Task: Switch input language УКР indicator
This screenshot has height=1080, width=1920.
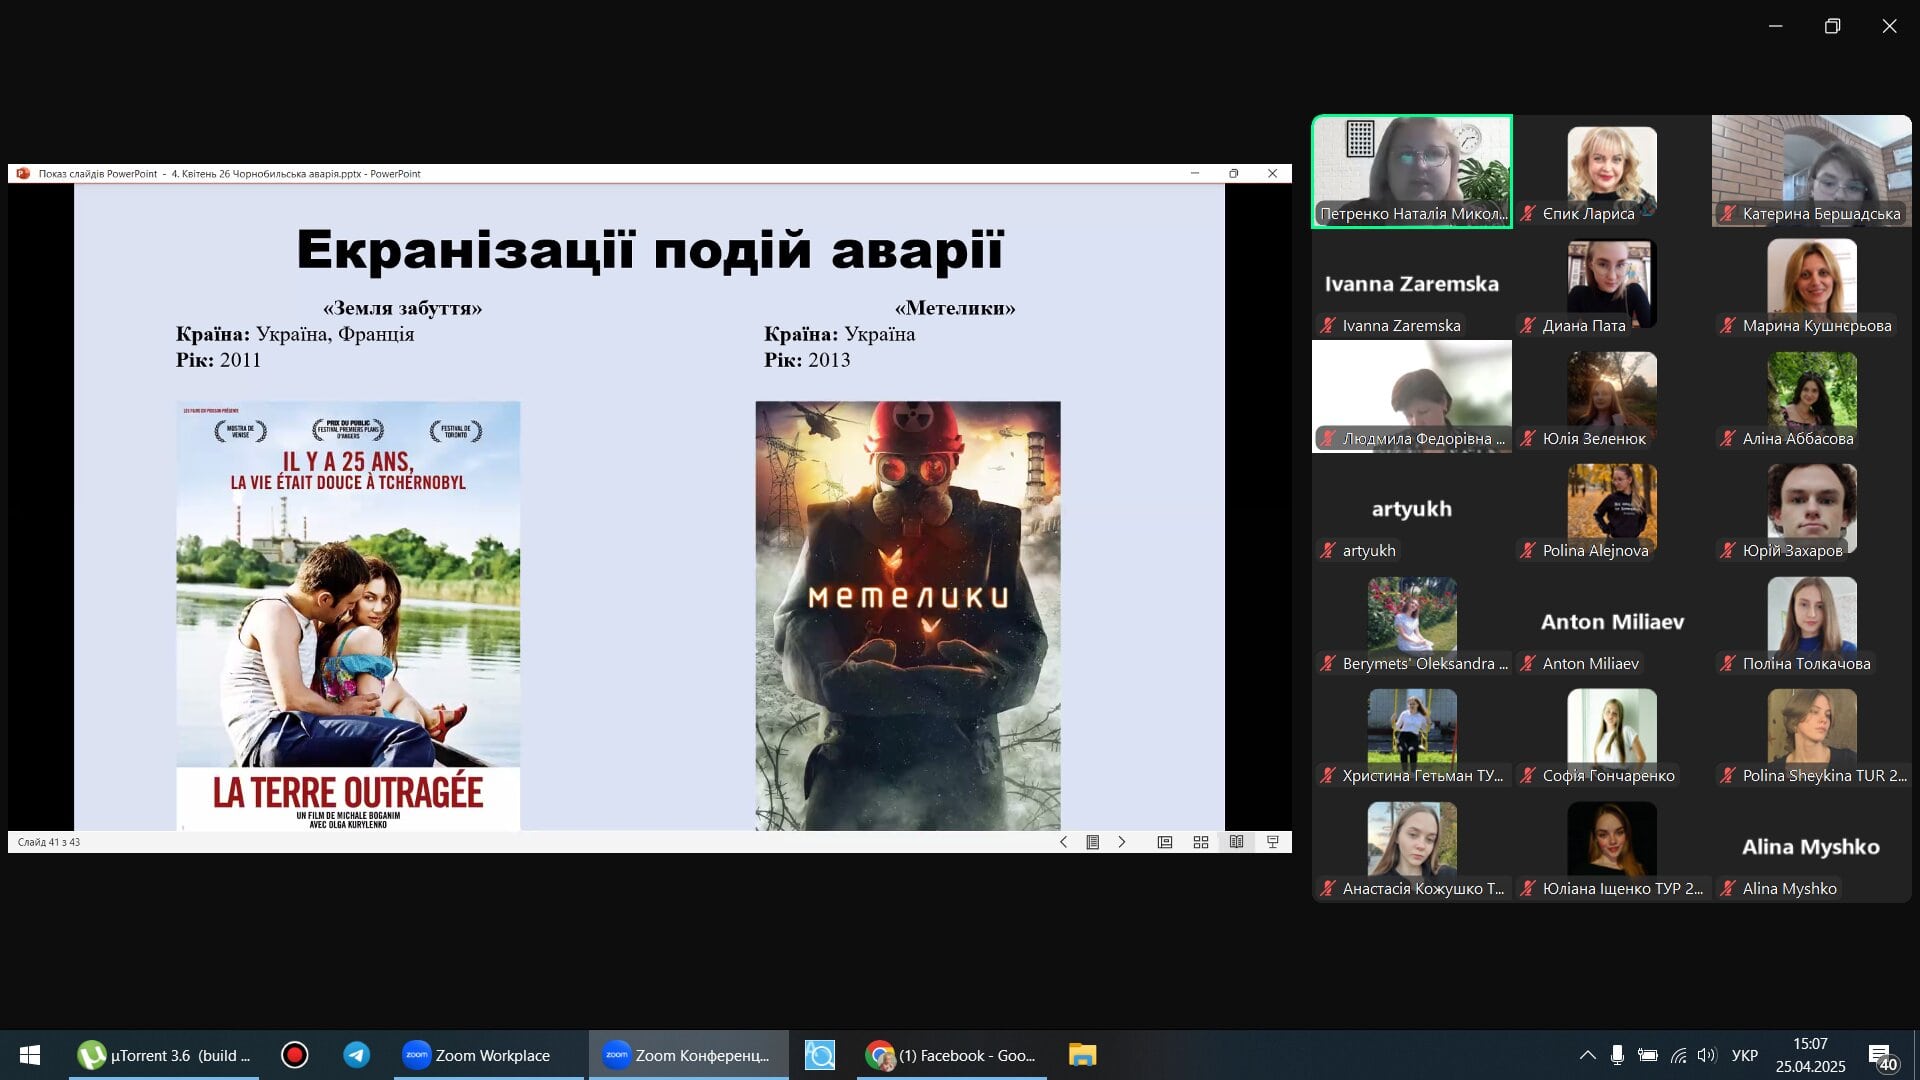Action: 1745,1055
